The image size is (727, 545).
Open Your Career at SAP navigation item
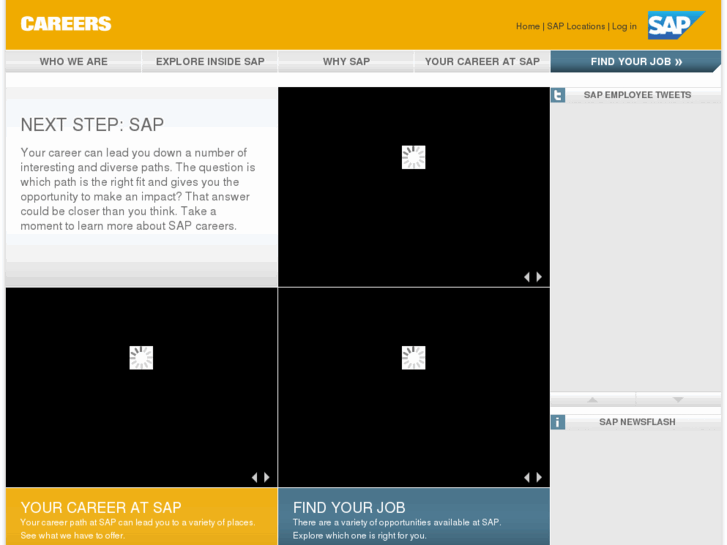[482, 62]
